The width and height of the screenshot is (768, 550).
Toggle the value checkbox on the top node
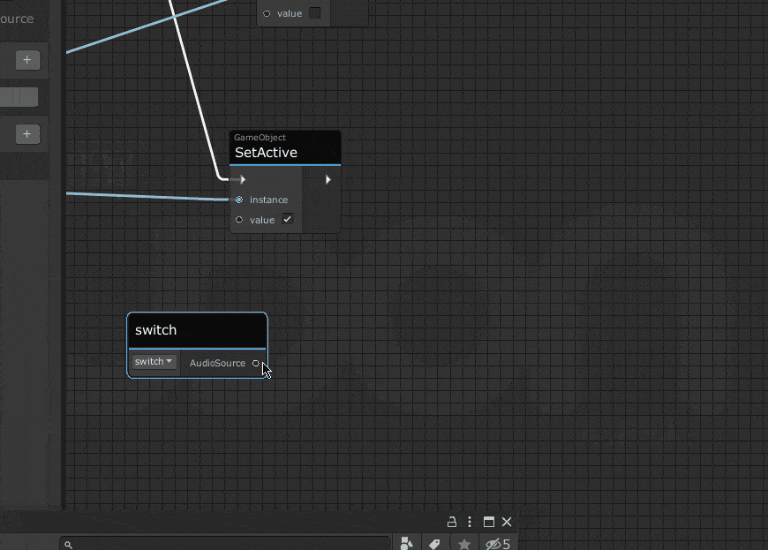[315, 13]
